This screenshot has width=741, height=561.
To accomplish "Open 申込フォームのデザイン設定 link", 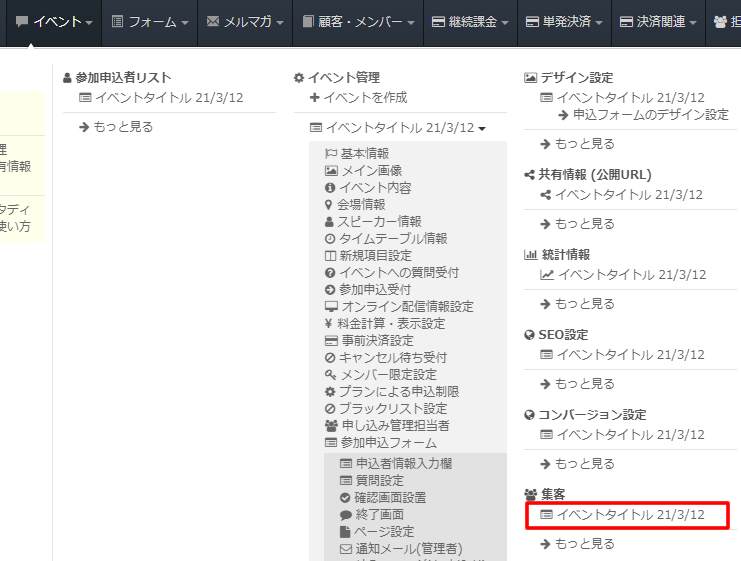I will 650,115.
